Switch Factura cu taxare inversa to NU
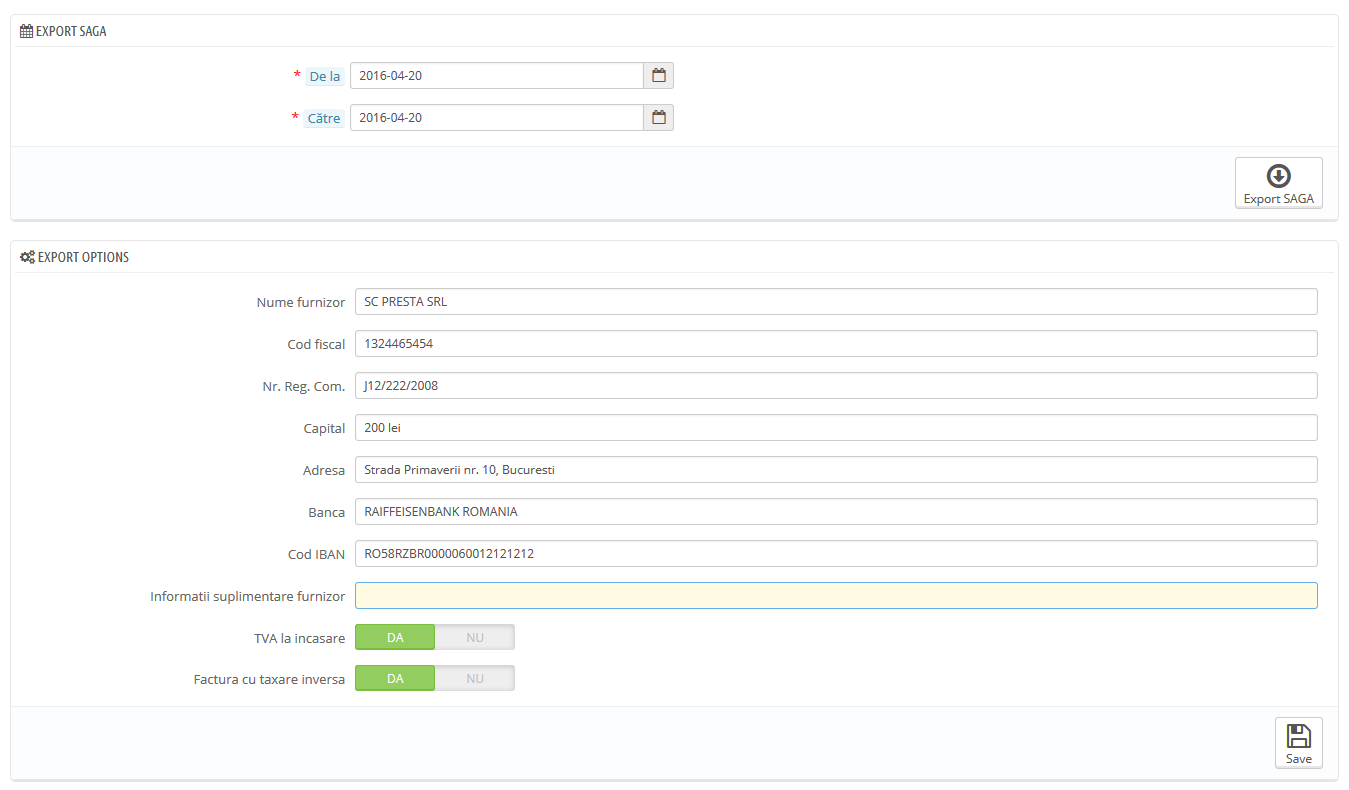 [x=475, y=679]
